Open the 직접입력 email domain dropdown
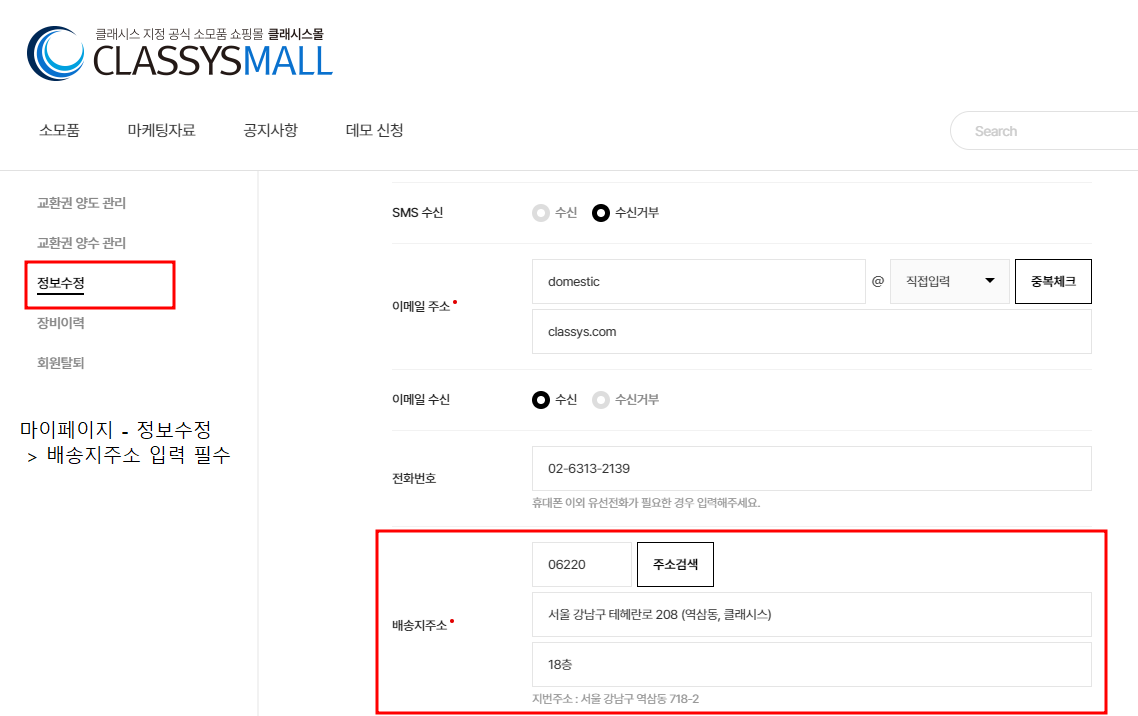1138x716 pixels. pyautogui.click(x=948, y=281)
